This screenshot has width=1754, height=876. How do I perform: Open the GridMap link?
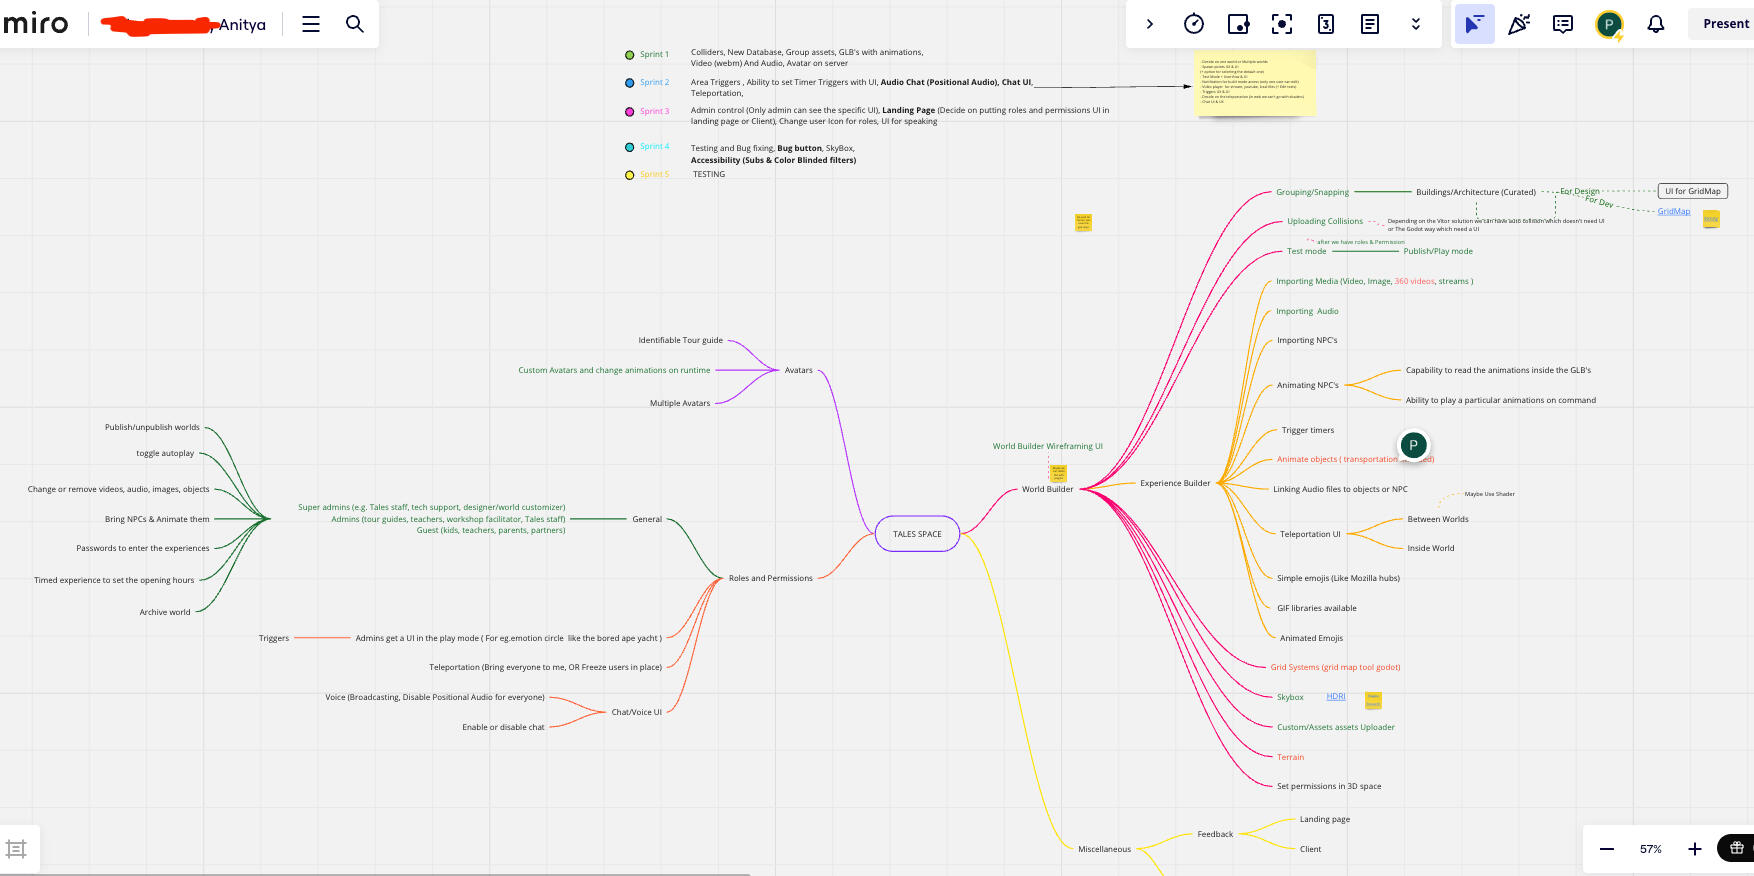[1673, 212]
